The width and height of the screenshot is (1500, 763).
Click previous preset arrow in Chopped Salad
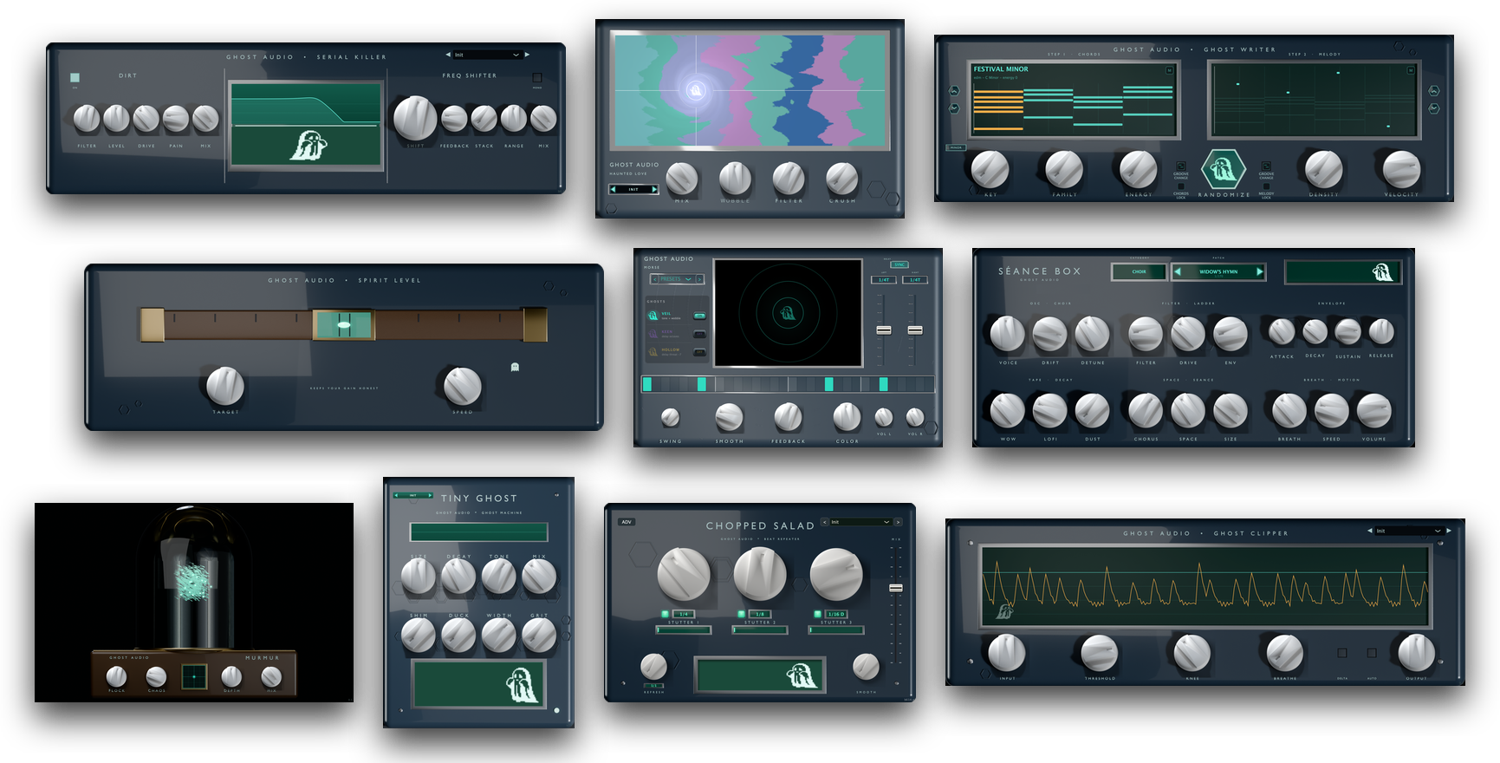point(825,522)
